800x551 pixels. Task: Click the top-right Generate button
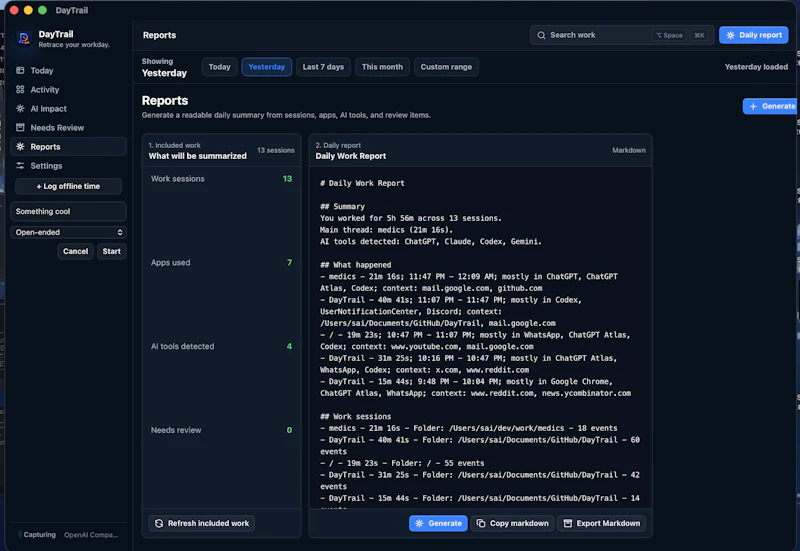click(x=770, y=106)
